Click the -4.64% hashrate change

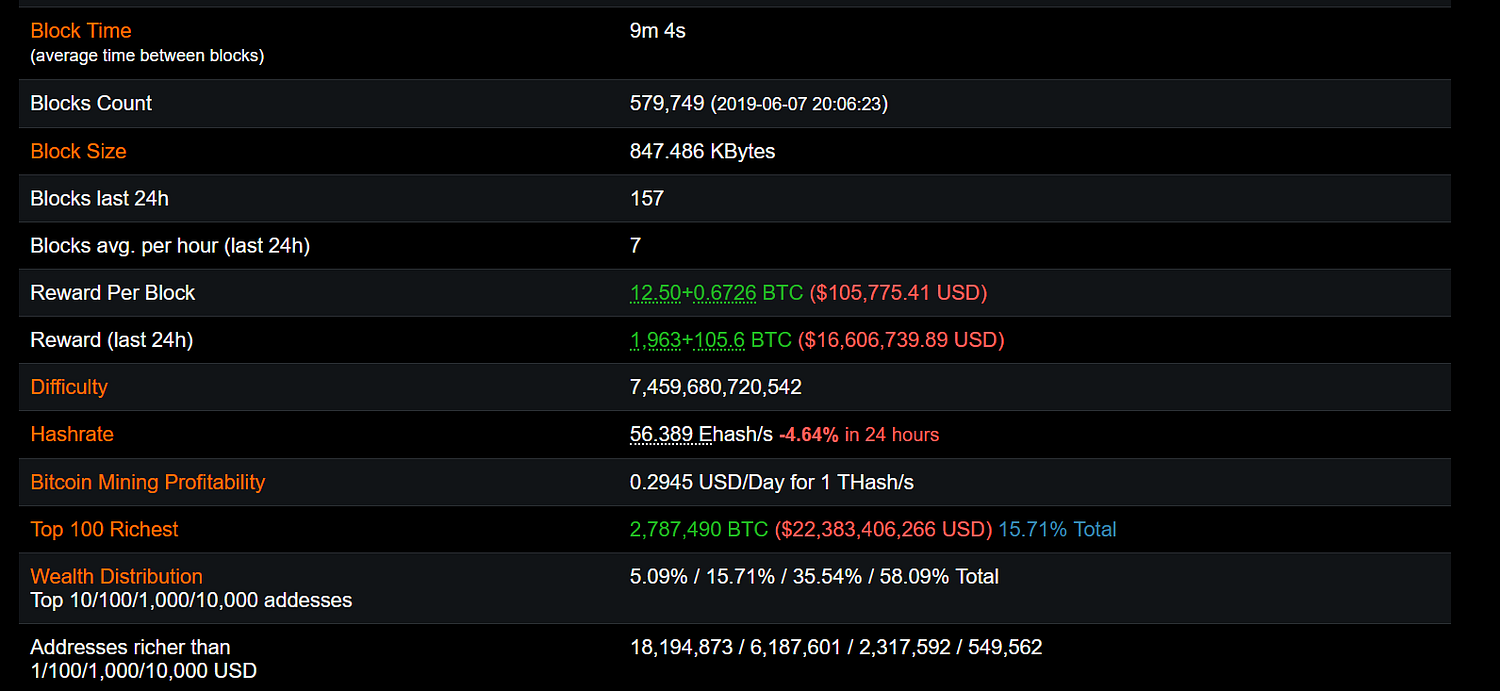pyautogui.click(x=809, y=434)
